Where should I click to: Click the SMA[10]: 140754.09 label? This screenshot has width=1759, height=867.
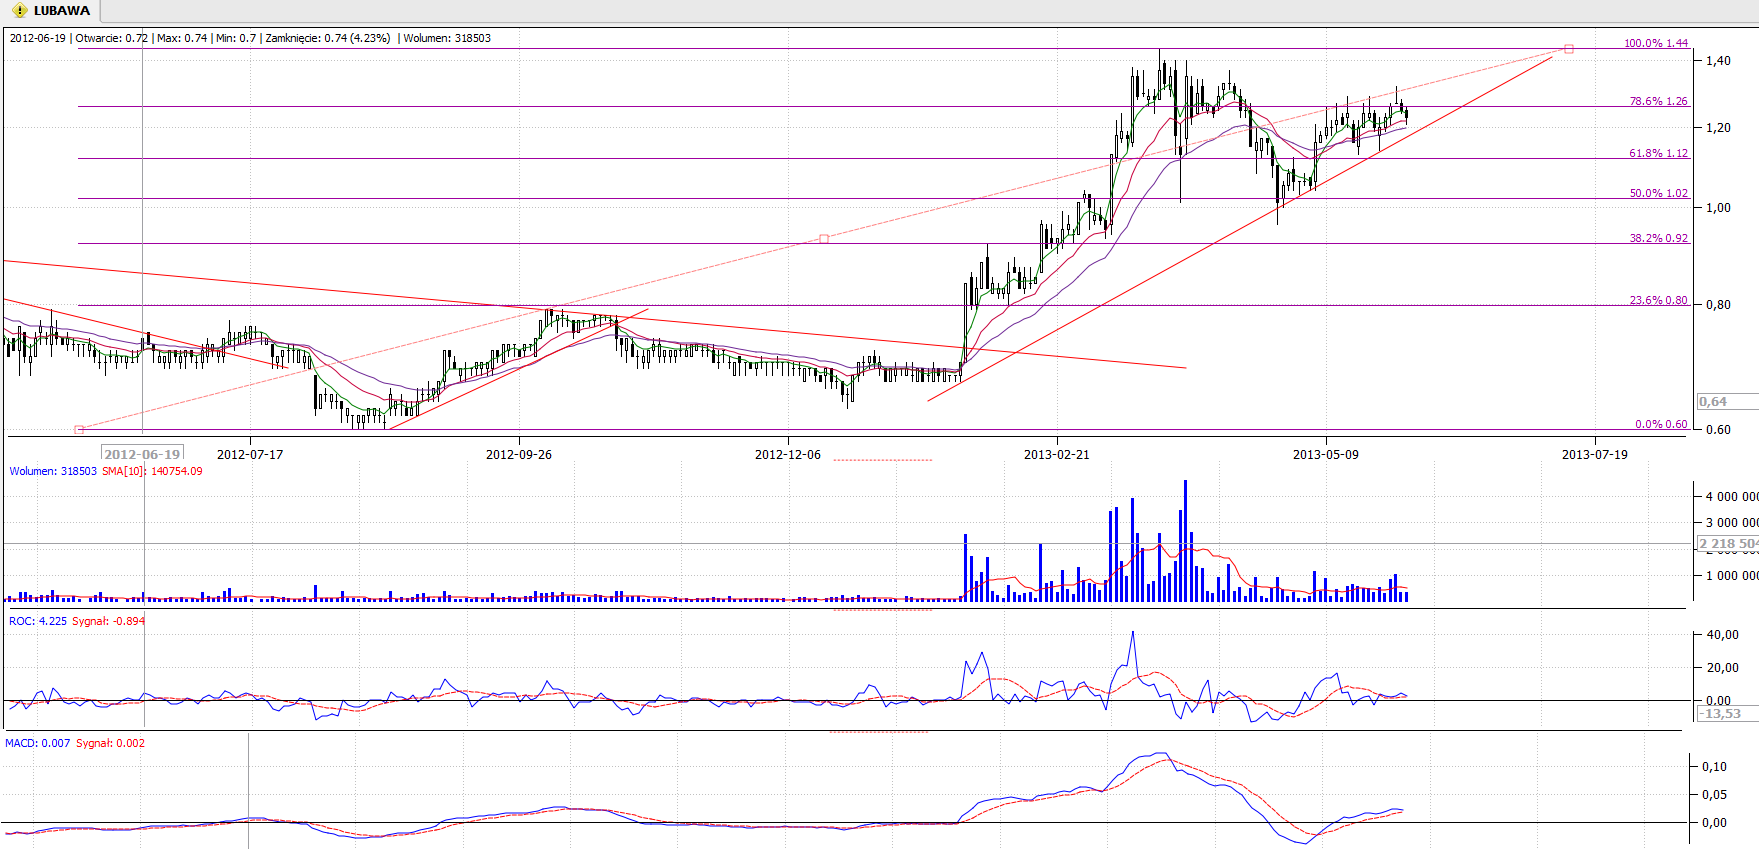pyautogui.click(x=152, y=471)
